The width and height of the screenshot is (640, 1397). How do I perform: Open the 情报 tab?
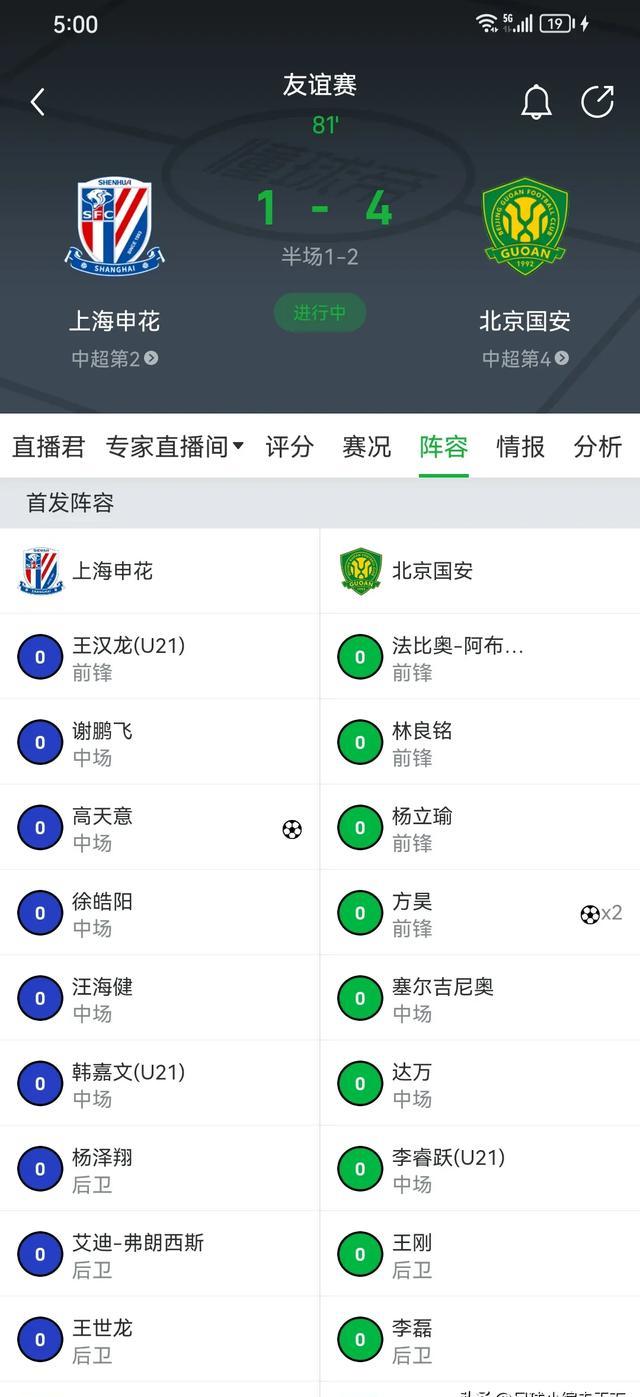tap(520, 447)
